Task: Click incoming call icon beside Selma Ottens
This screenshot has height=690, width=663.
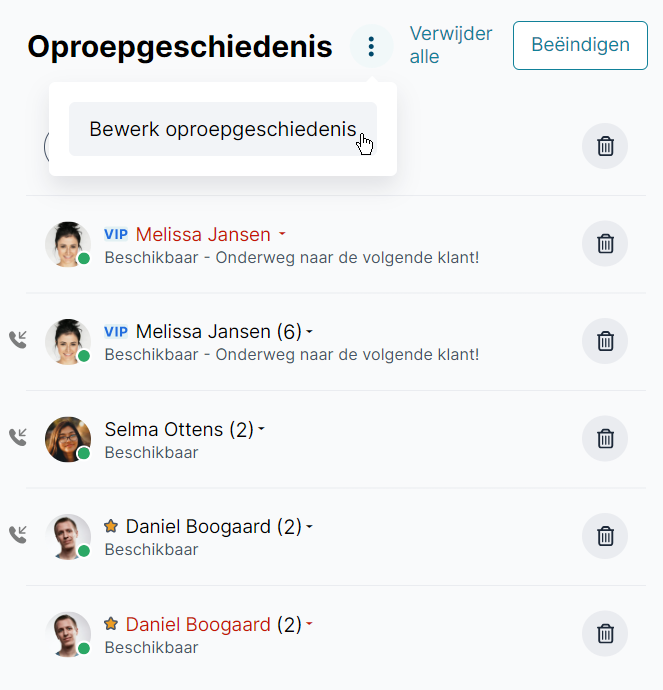Action: (x=17, y=436)
